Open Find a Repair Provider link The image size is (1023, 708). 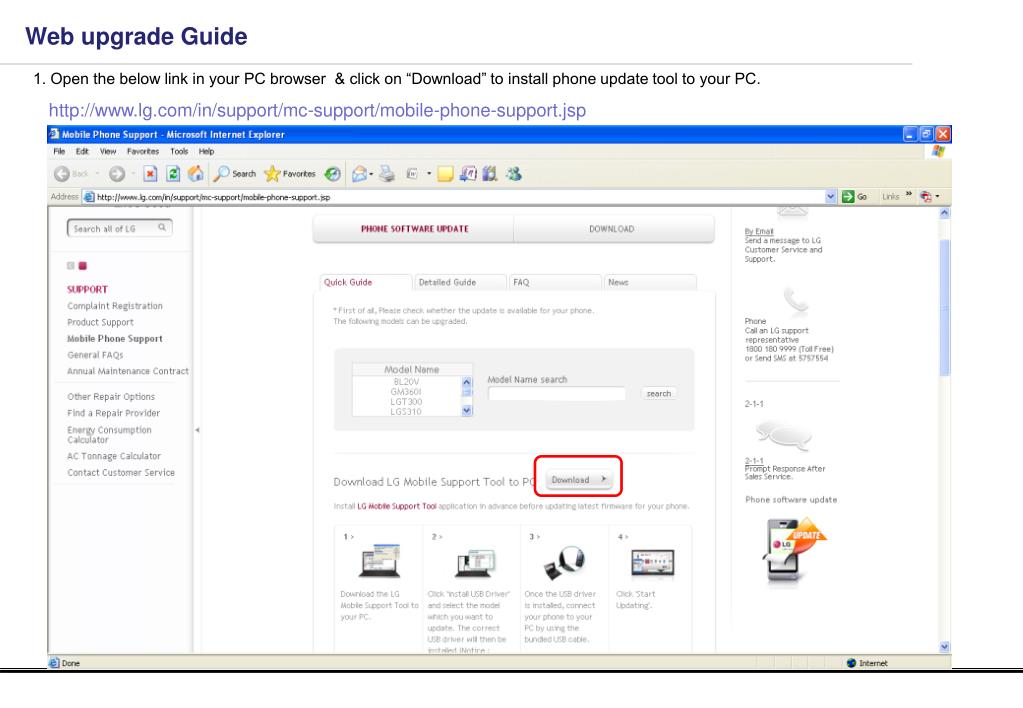[114, 413]
